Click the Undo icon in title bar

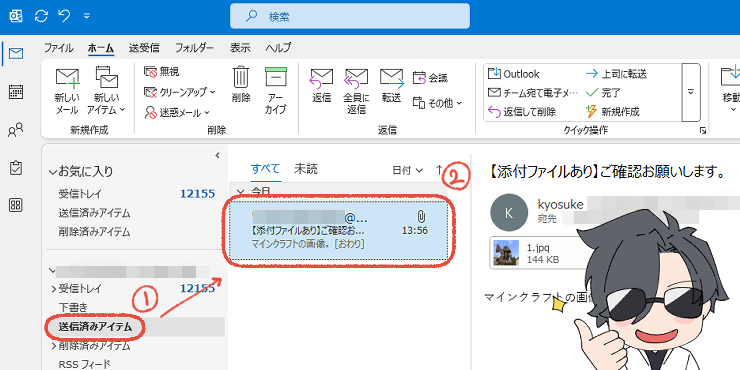tap(64, 16)
